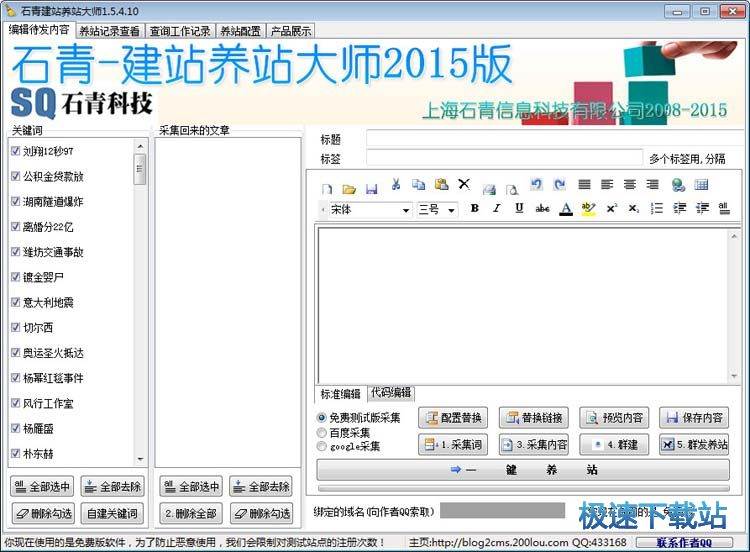Screen dimensions: 750x552
Task: Click the Undo arrow icon
Action: point(536,185)
